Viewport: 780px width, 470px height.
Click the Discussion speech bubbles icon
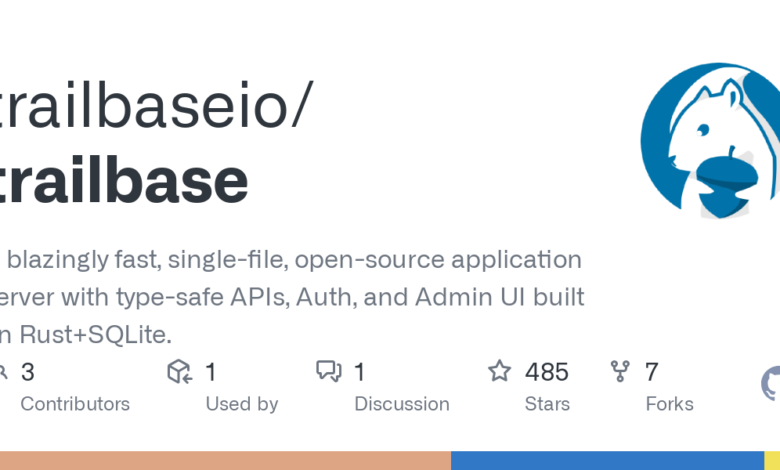pos(329,372)
